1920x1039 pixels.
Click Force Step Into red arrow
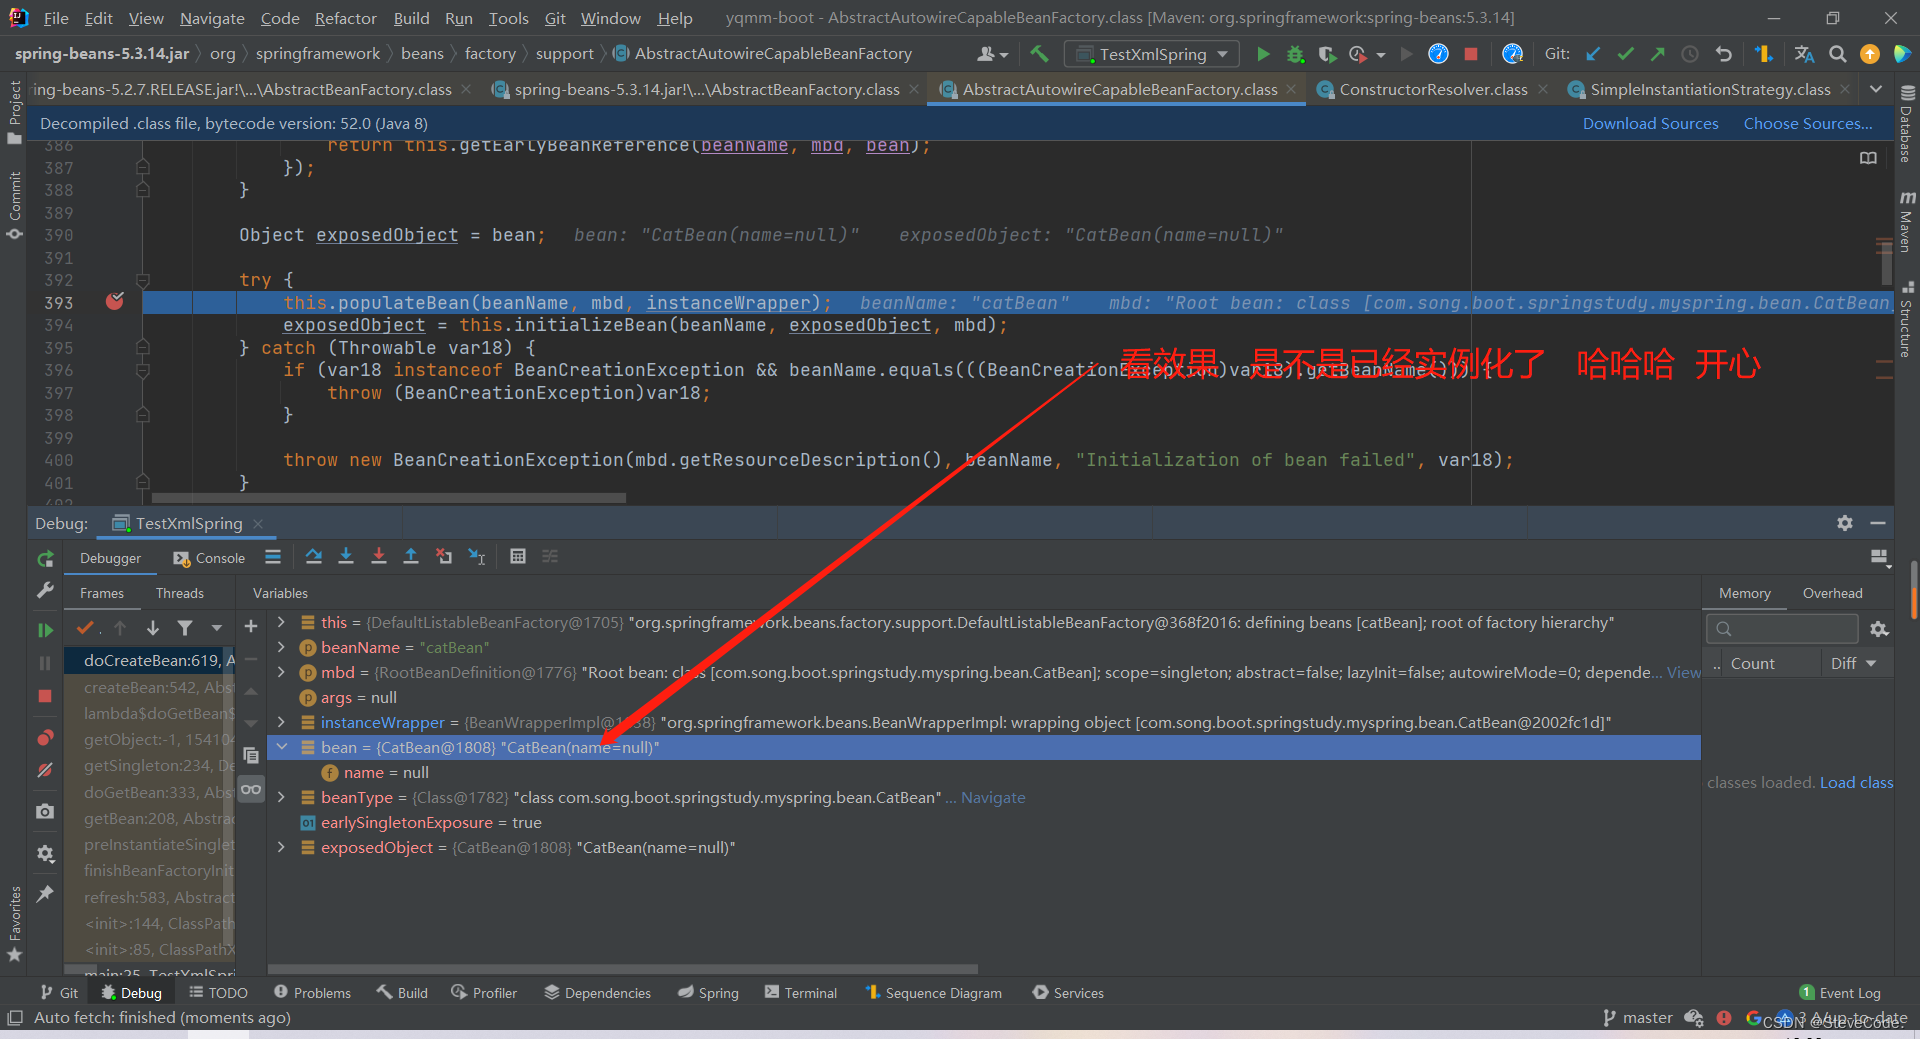pyautogui.click(x=379, y=557)
